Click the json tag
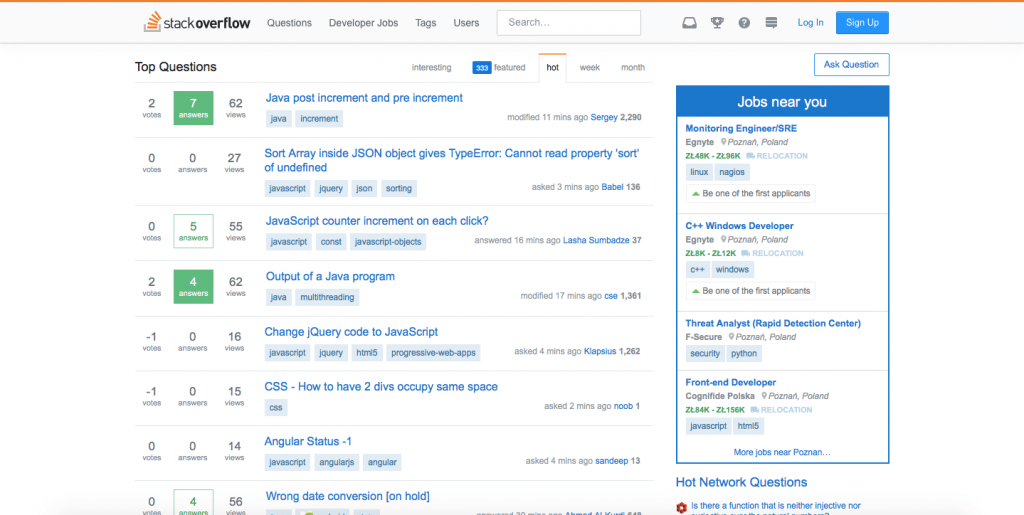Image resolution: width=1024 pixels, height=515 pixels. pos(364,188)
